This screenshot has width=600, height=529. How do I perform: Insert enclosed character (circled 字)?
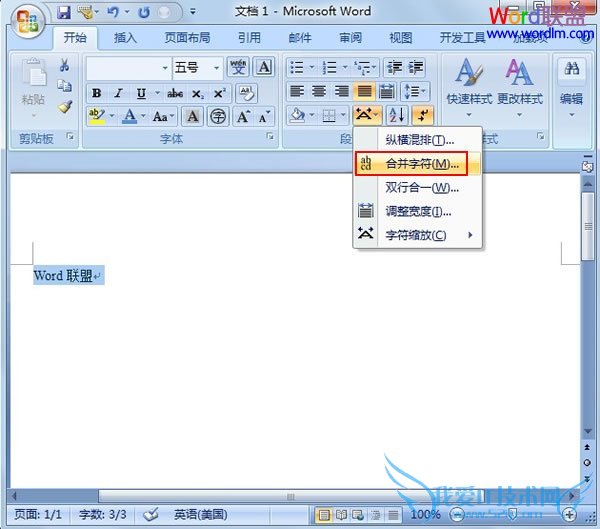point(218,116)
